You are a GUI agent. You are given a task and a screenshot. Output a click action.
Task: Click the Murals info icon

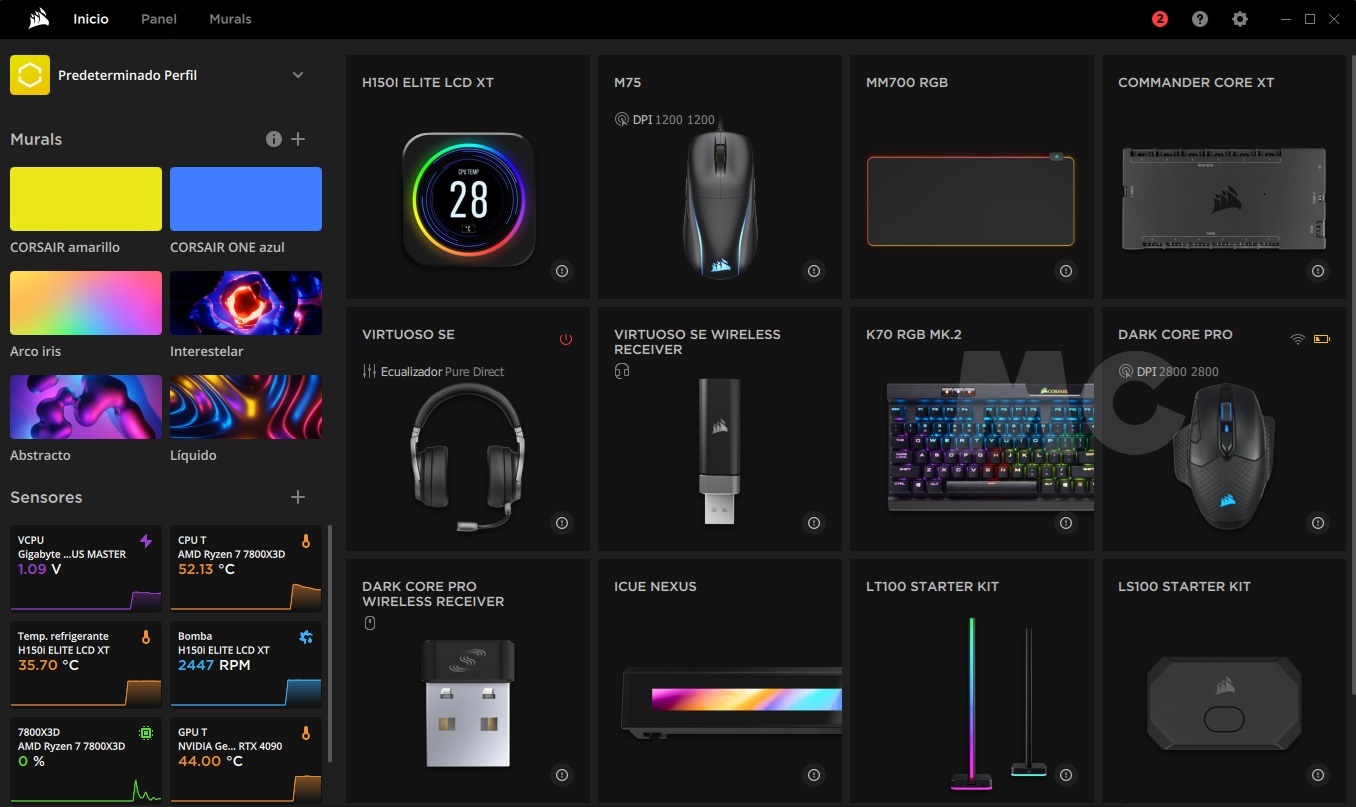pyautogui.click(x=274, y=139)
